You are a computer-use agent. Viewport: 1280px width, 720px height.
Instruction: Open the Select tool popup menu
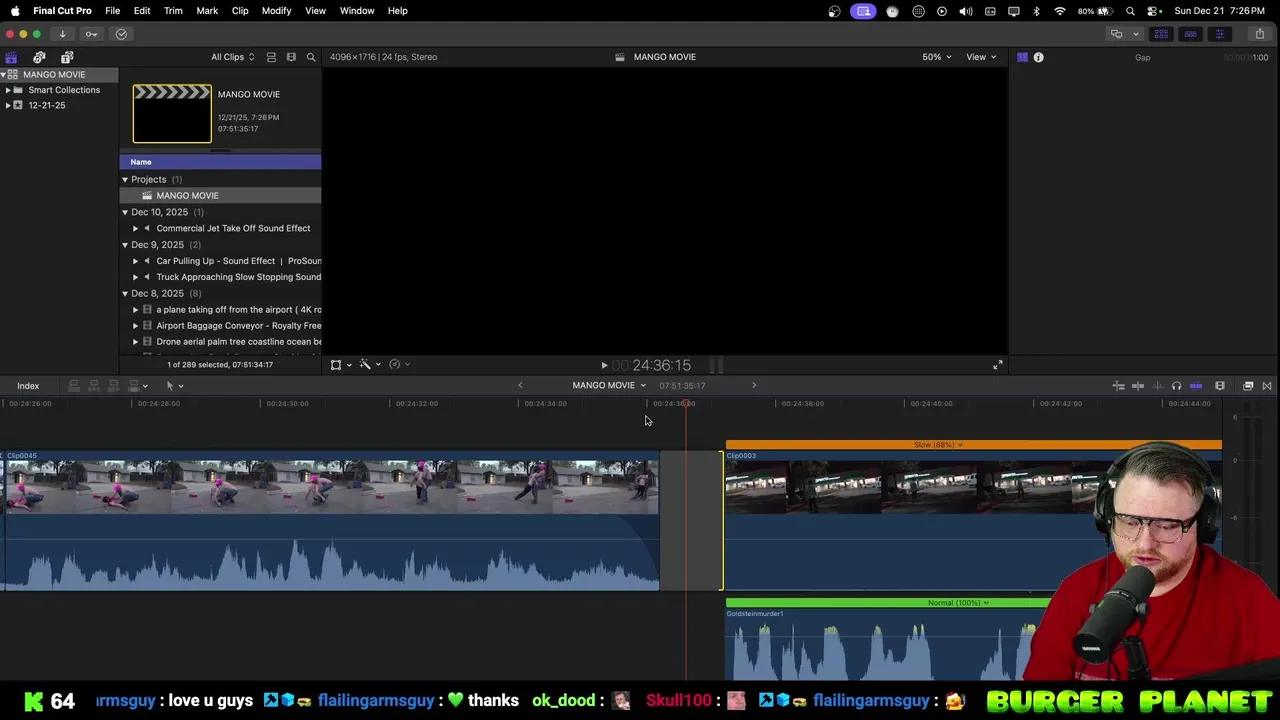click(x=174, y=386)
